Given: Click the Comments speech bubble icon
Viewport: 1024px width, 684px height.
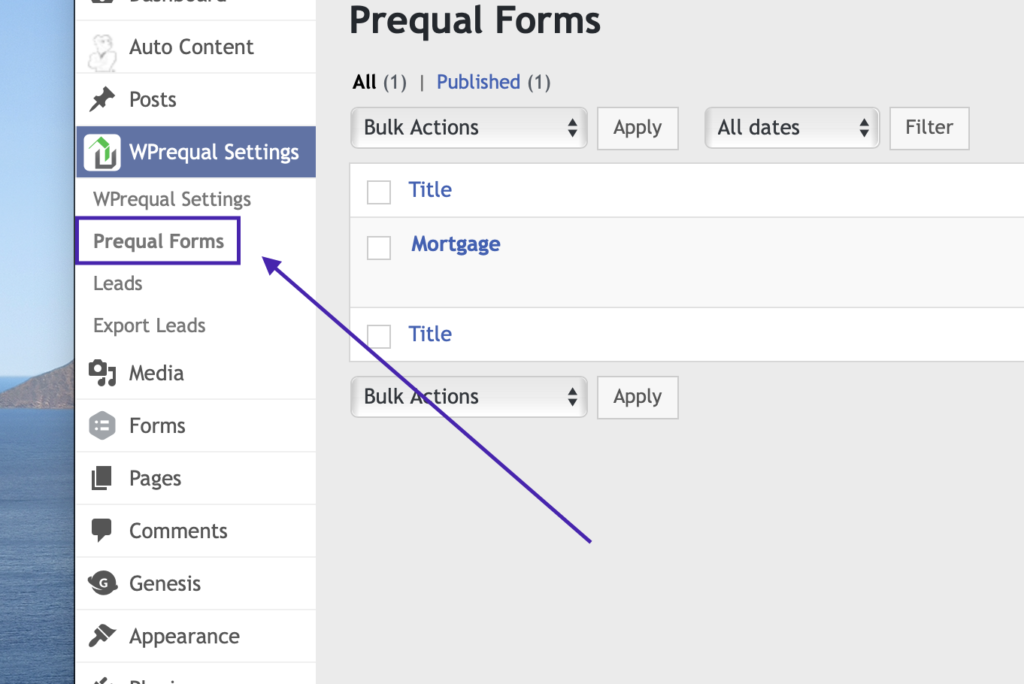Looking at the screenshot, I should coord(102,530).
